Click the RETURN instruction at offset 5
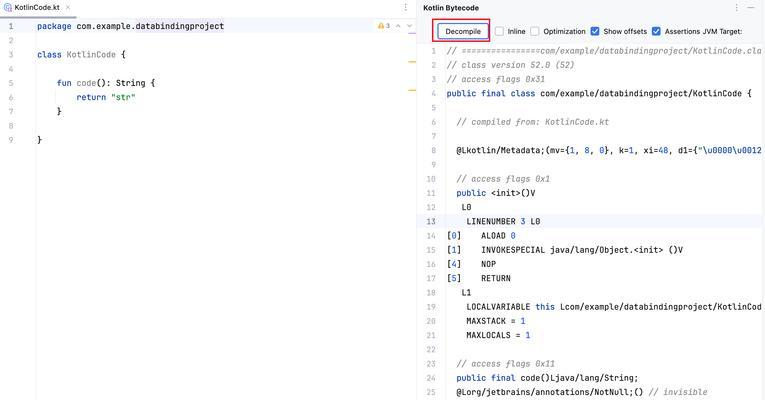Viewport: 765px width, 400px height. 496,278
